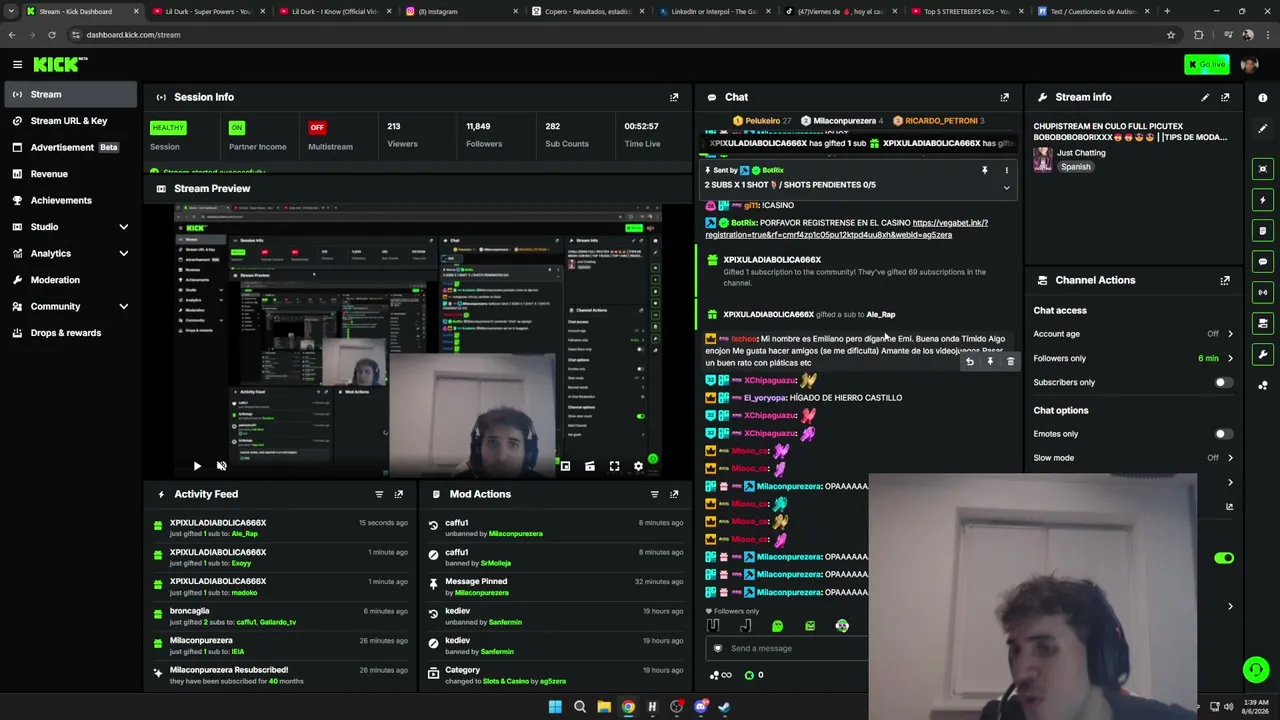Pop out the Chat panel
This screenshot has height=720, width=1280.
[1005, 97]
